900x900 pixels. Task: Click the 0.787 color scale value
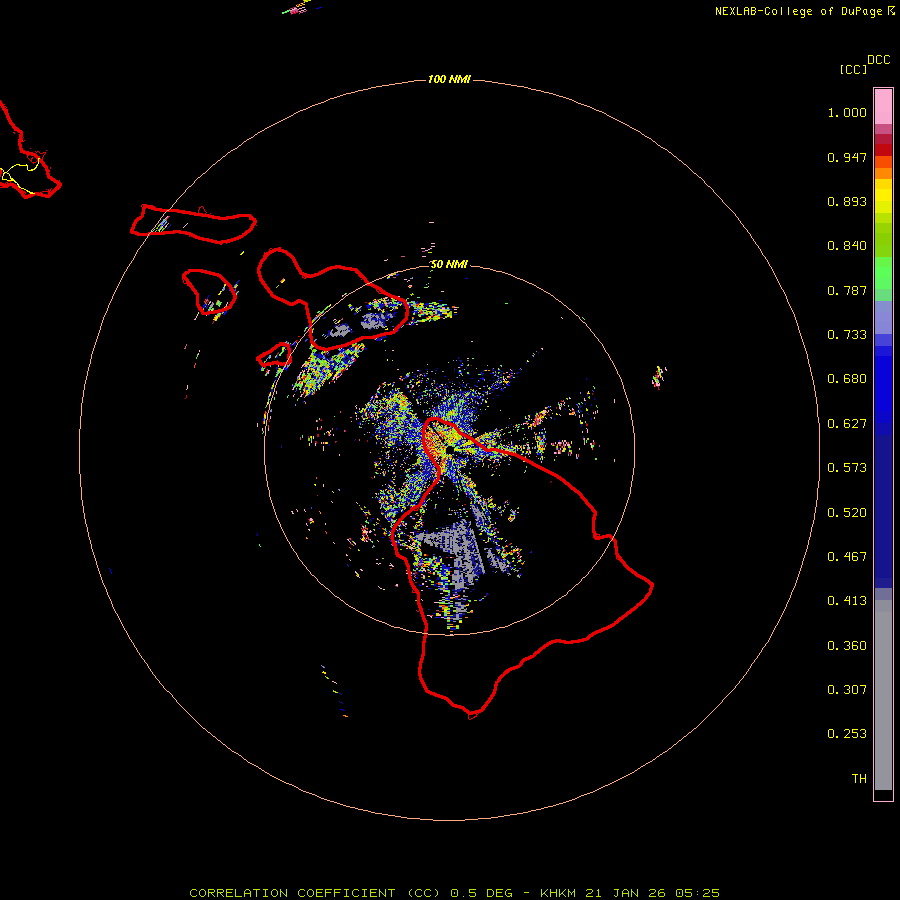(x=847, y=290)
